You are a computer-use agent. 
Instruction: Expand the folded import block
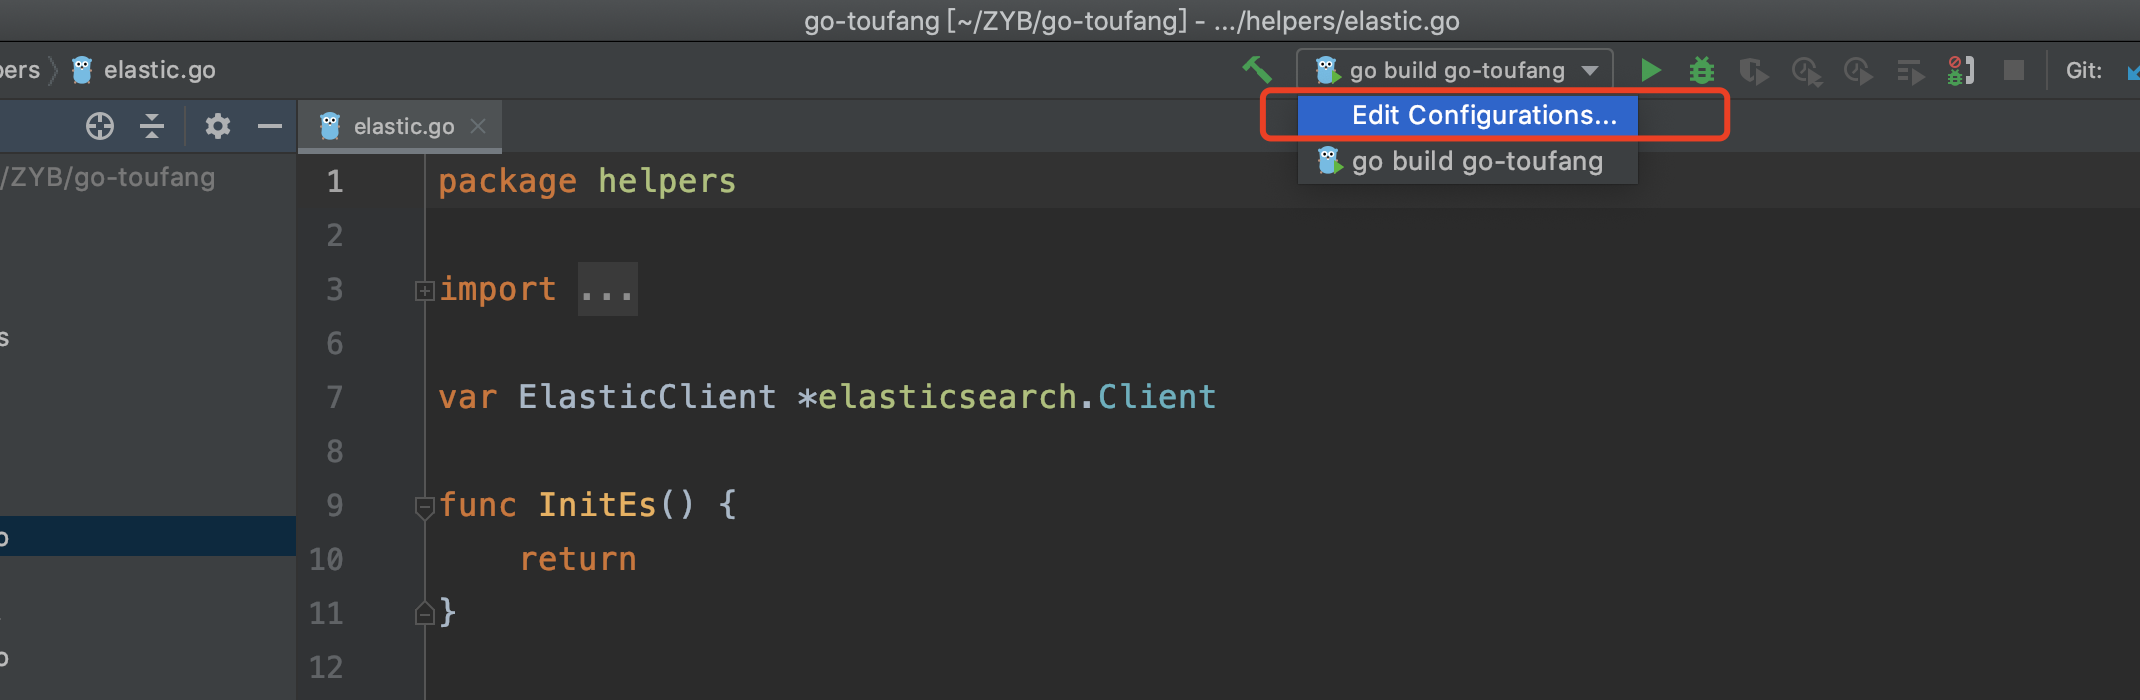coord(424,291)
